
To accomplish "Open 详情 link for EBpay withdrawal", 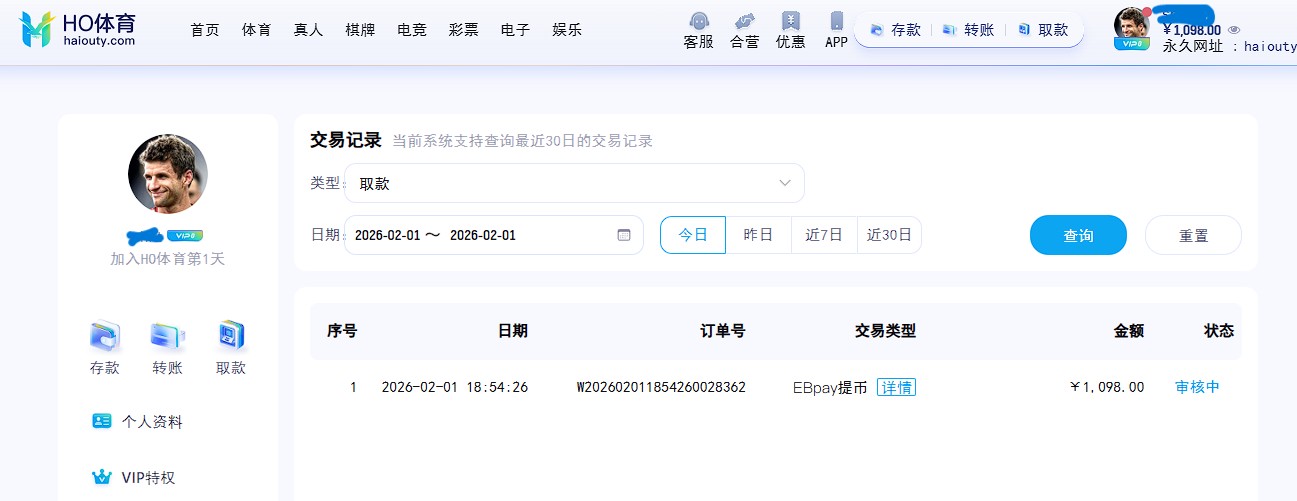I will pyautogui.click(x=896, y=387).
